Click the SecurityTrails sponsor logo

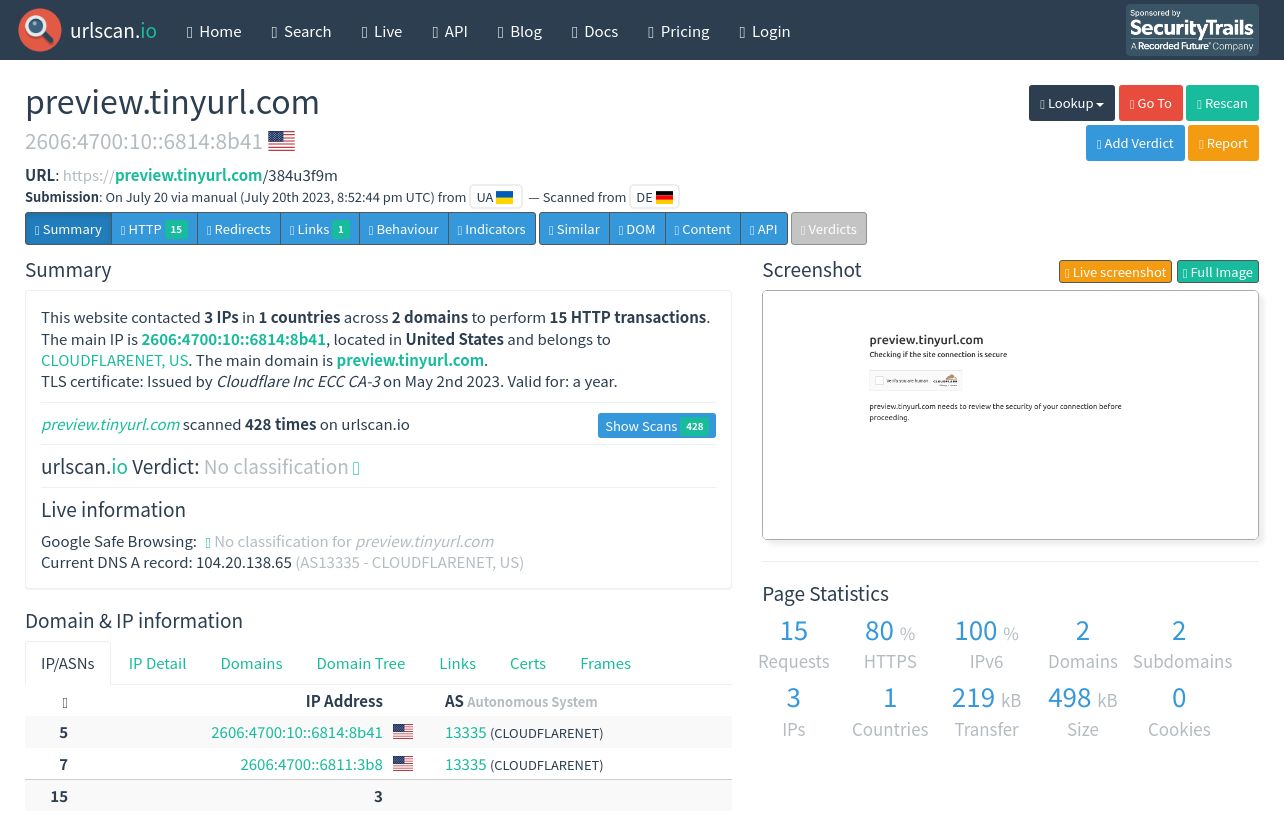click(x=1192, y=30)
